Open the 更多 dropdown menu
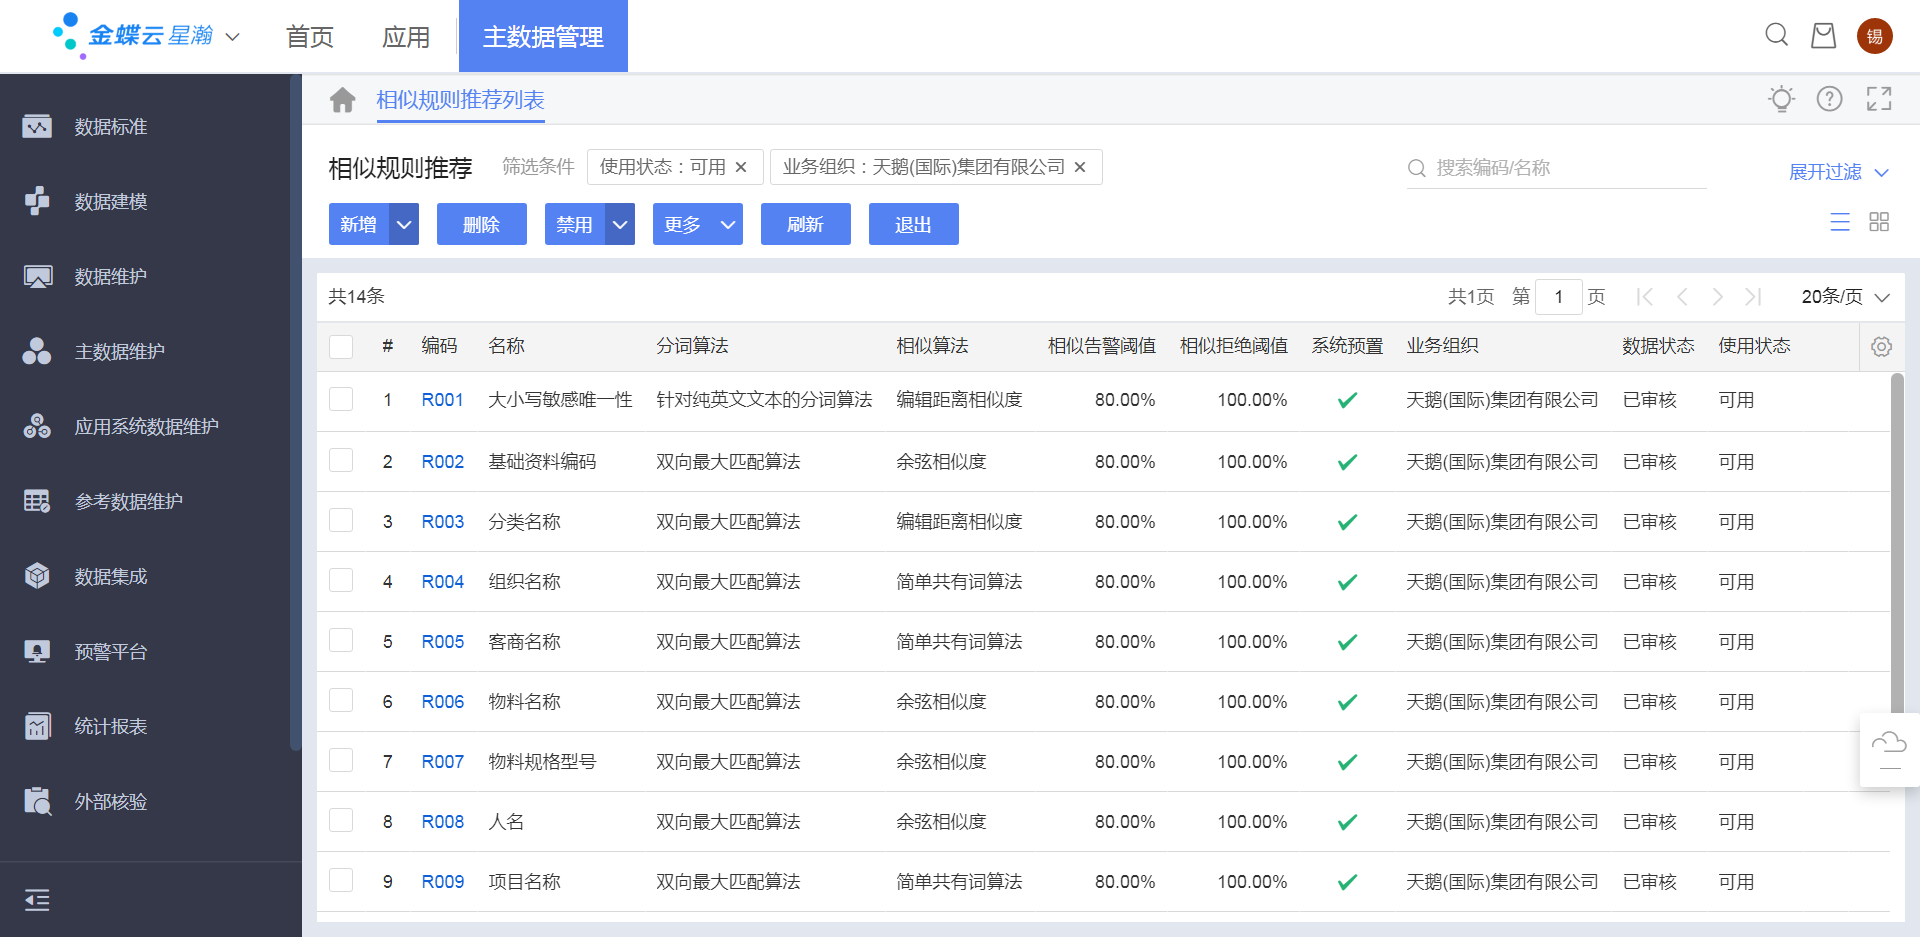Image resolution: width=1920 pixels, height=937 pixels. click(698, 224)
